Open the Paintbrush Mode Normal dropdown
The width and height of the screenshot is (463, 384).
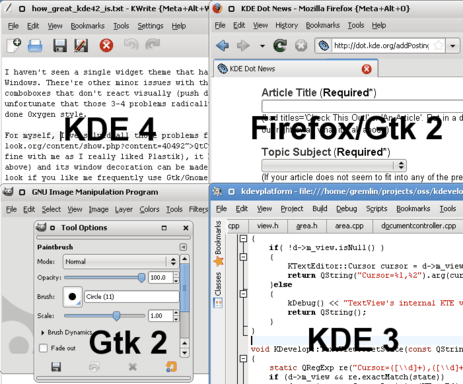click(x=121, y=262)
